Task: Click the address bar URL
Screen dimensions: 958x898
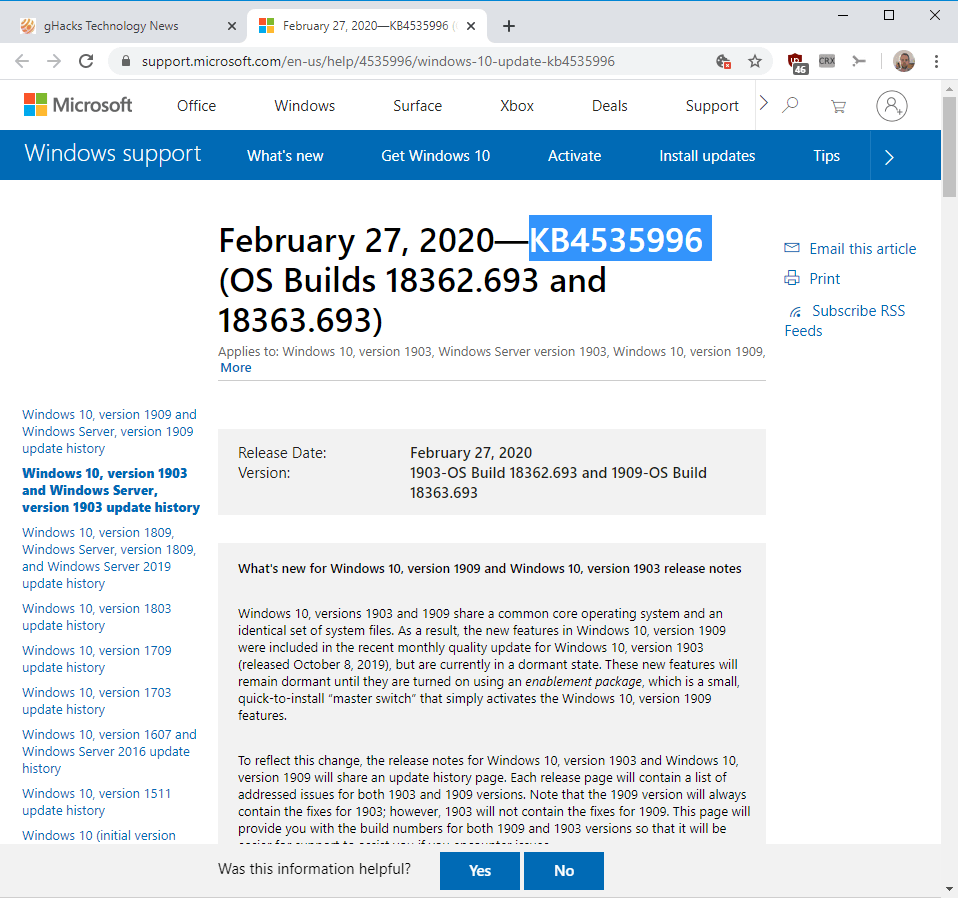Action: pyautogui.click(x=378, y=61)
